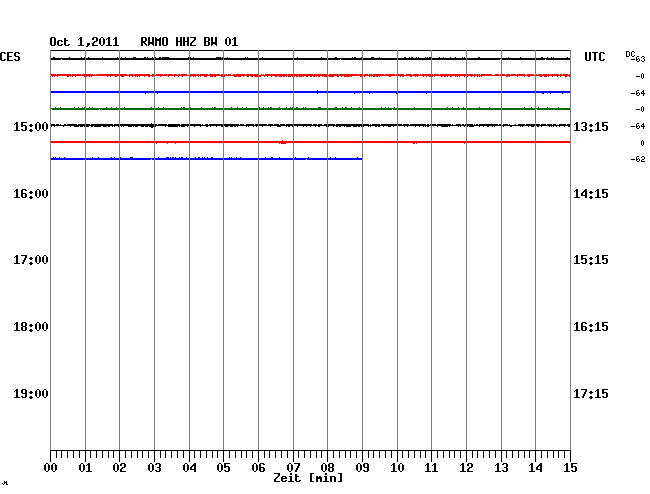Viewport: 650px width, 494px height.
Task: Click minute tick label '01'
Action: [x=85, y=468]
